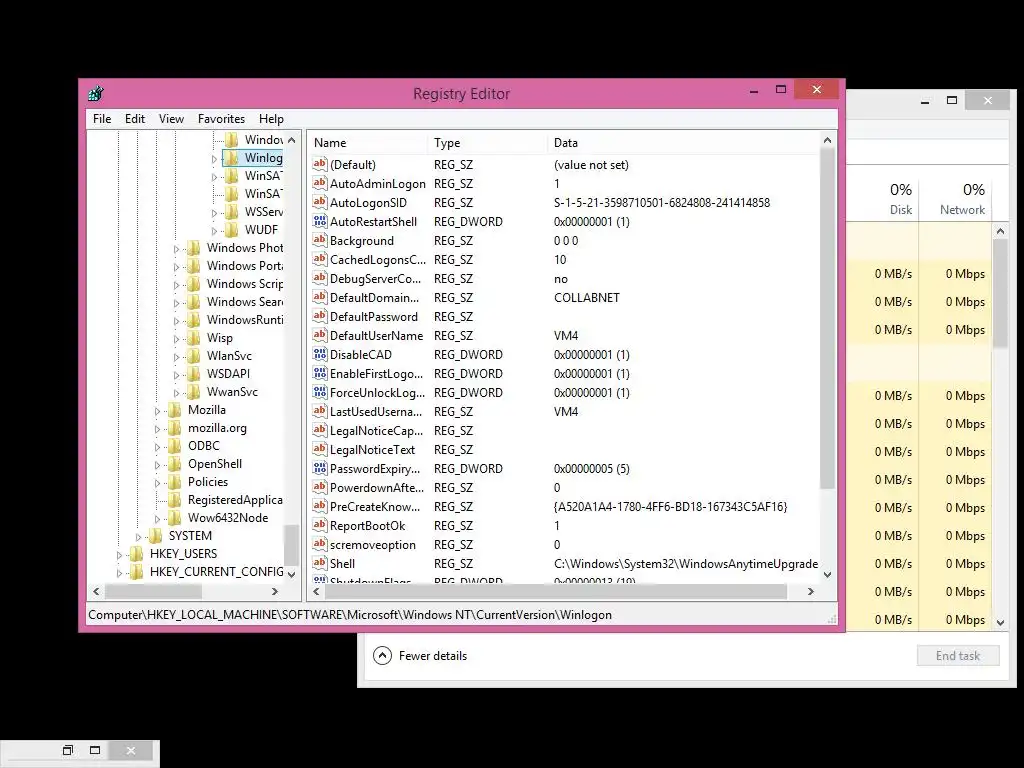The height and width of the screenshot is (768, 1024).
Task: Click the AutoRestartShell DWORD value icon
Action: (319, 221)
